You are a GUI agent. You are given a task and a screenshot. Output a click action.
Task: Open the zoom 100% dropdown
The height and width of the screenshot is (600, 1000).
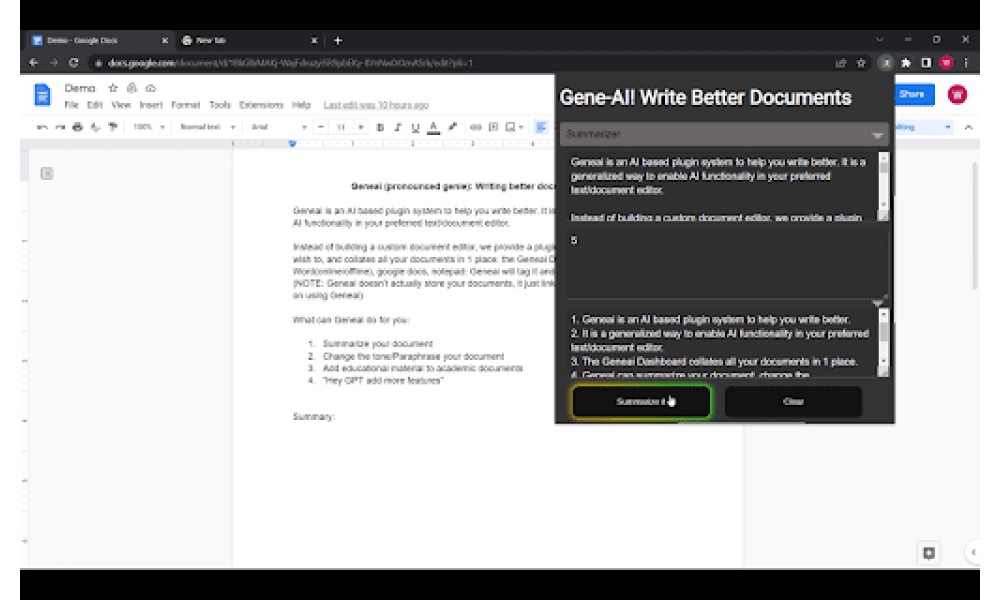coord(149,127)
